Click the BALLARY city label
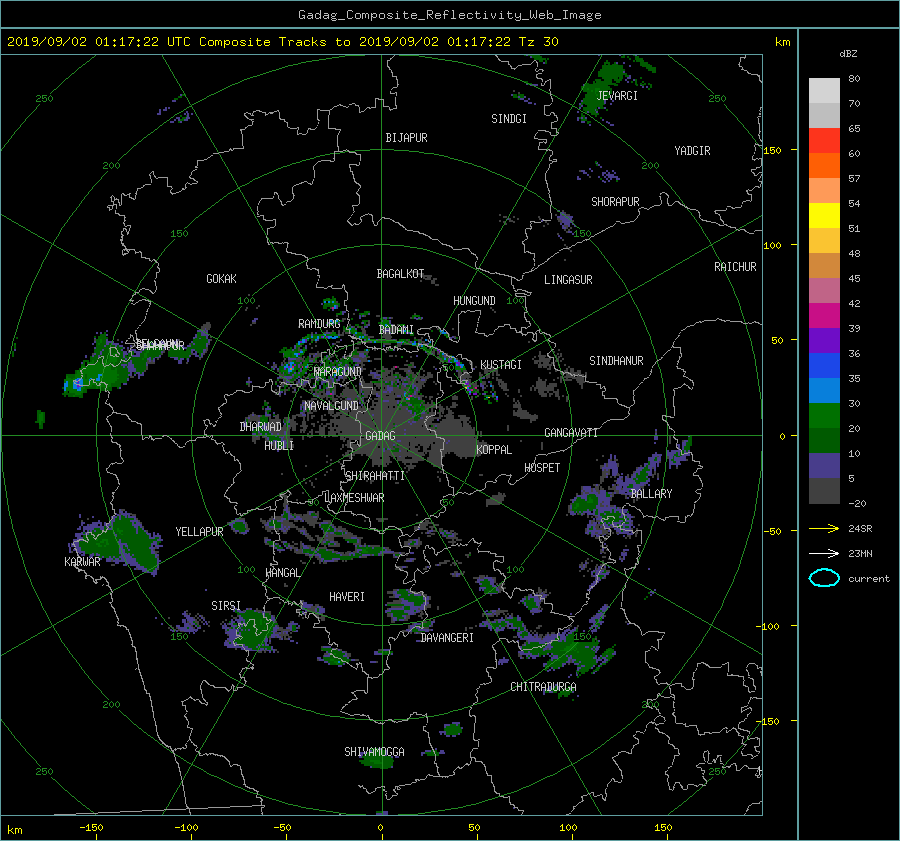The height and width of the screenshot is (841, 900). 651,494
